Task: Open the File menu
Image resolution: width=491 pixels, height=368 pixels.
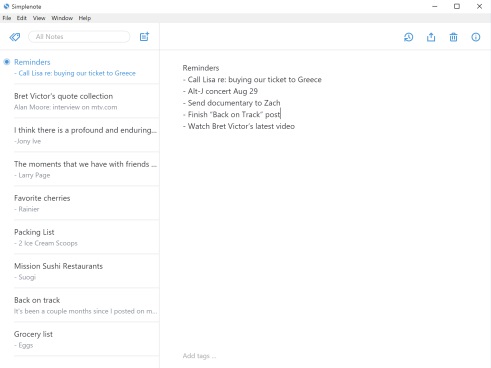Action: (x=7, y=18)
